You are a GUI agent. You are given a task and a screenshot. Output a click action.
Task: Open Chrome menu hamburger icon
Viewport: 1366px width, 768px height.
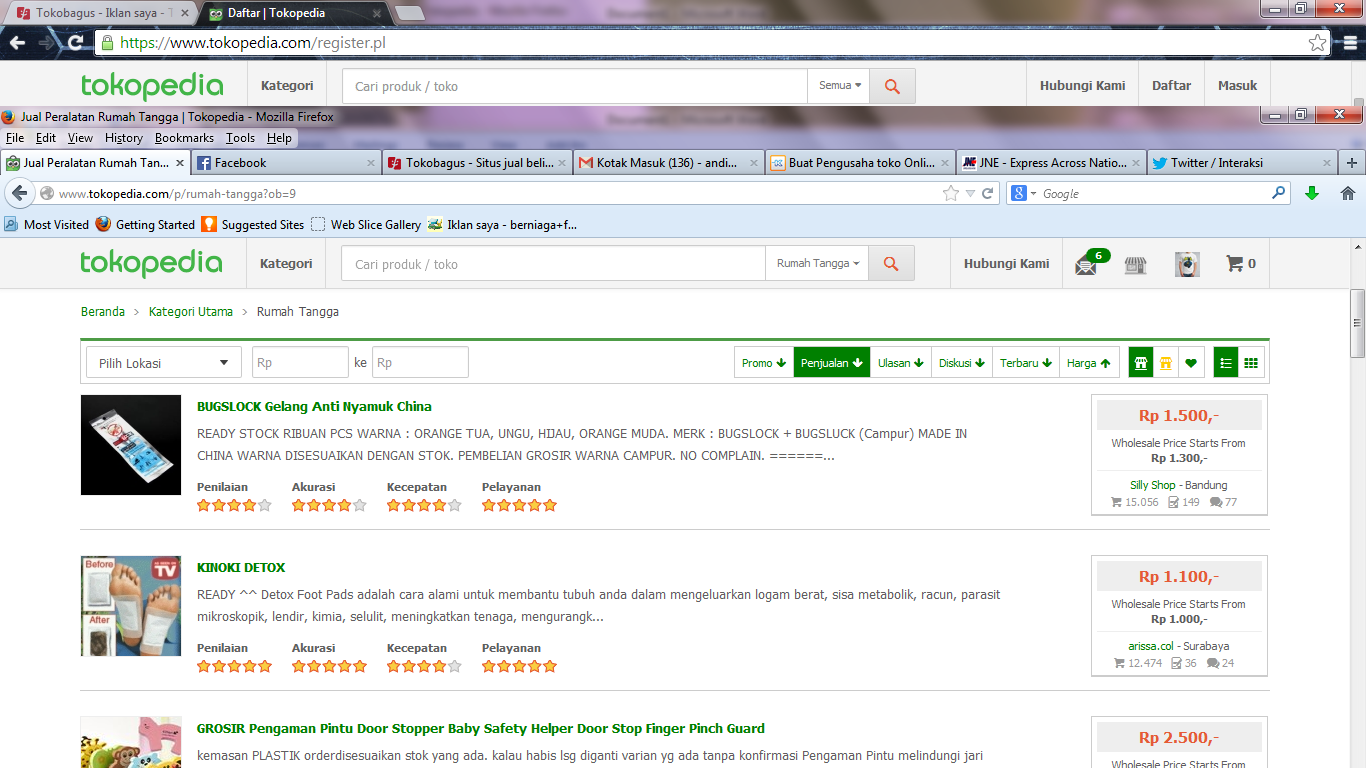(1349, 43)
